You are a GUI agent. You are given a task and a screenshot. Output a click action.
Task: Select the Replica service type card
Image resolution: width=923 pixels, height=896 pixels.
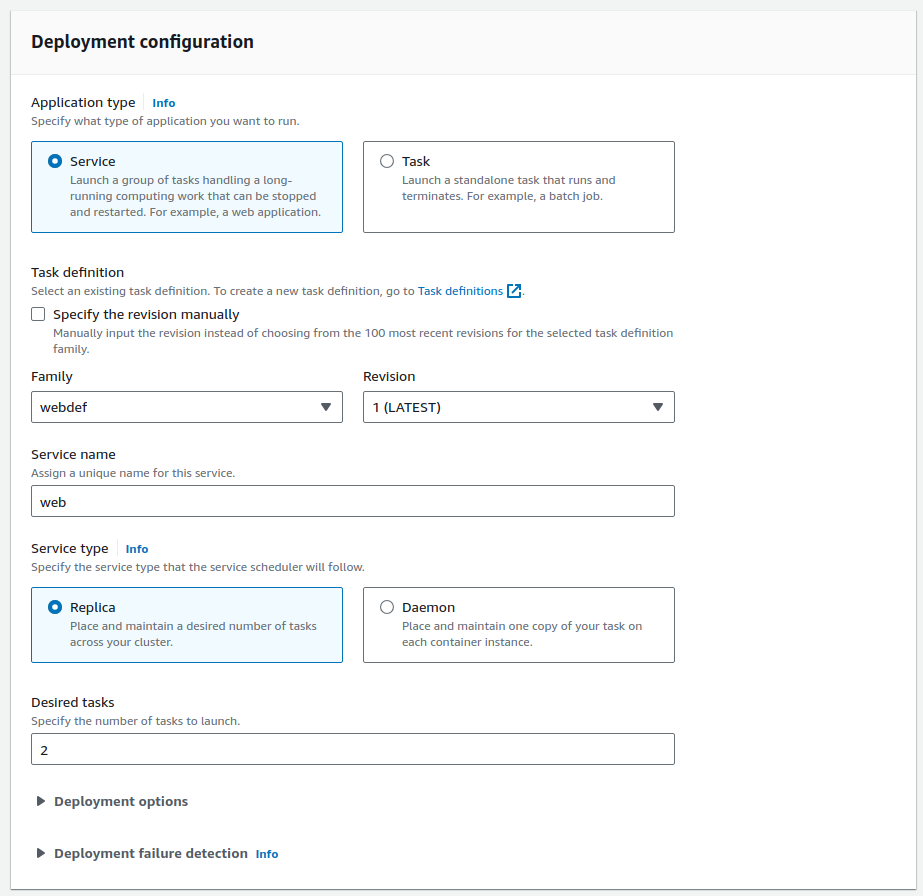186,624
